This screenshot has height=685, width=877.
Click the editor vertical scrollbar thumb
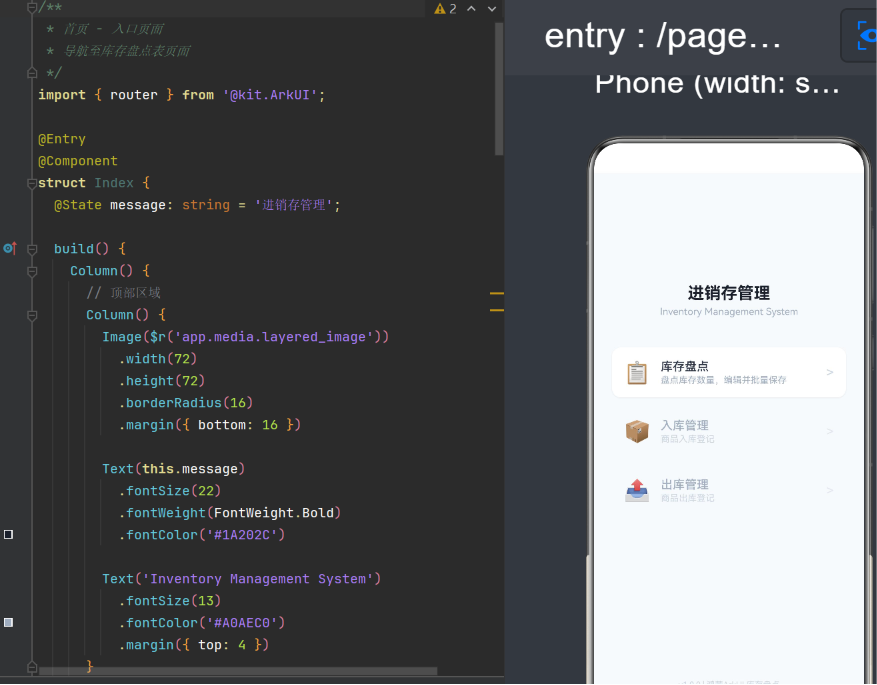pos(499,88)
